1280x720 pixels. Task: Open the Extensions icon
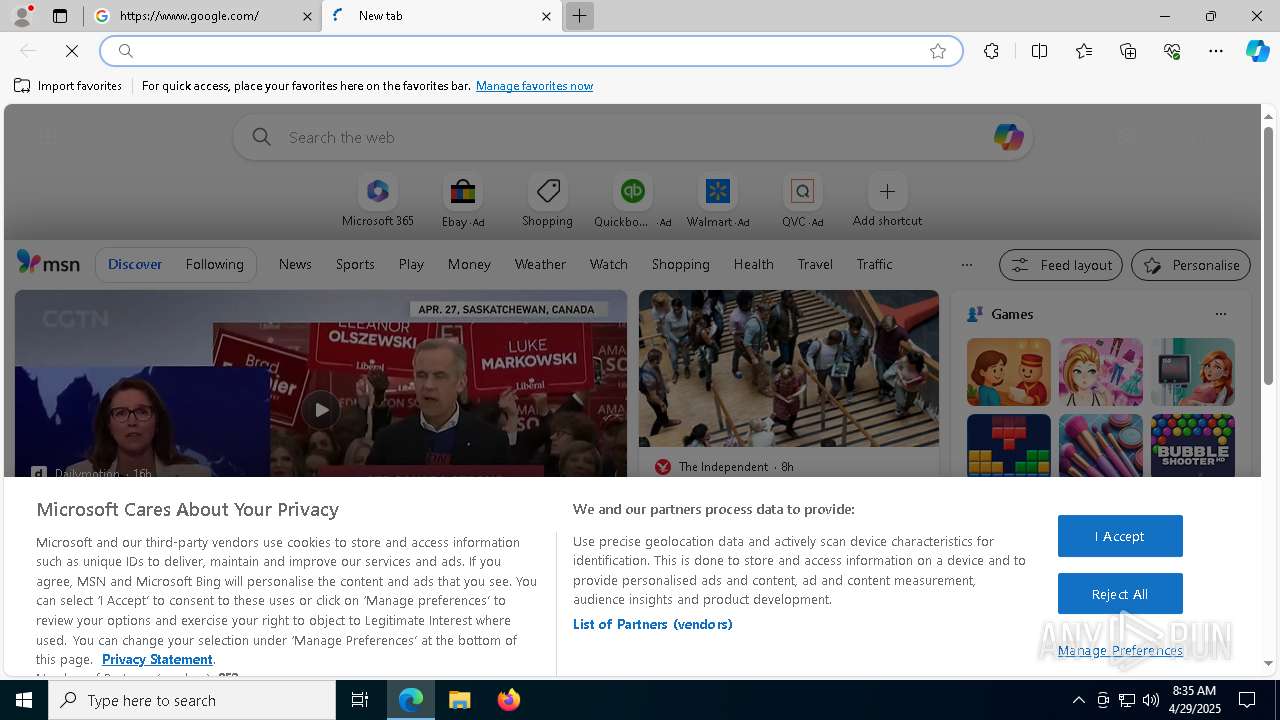pyautogui.click(x=991, y=51)
